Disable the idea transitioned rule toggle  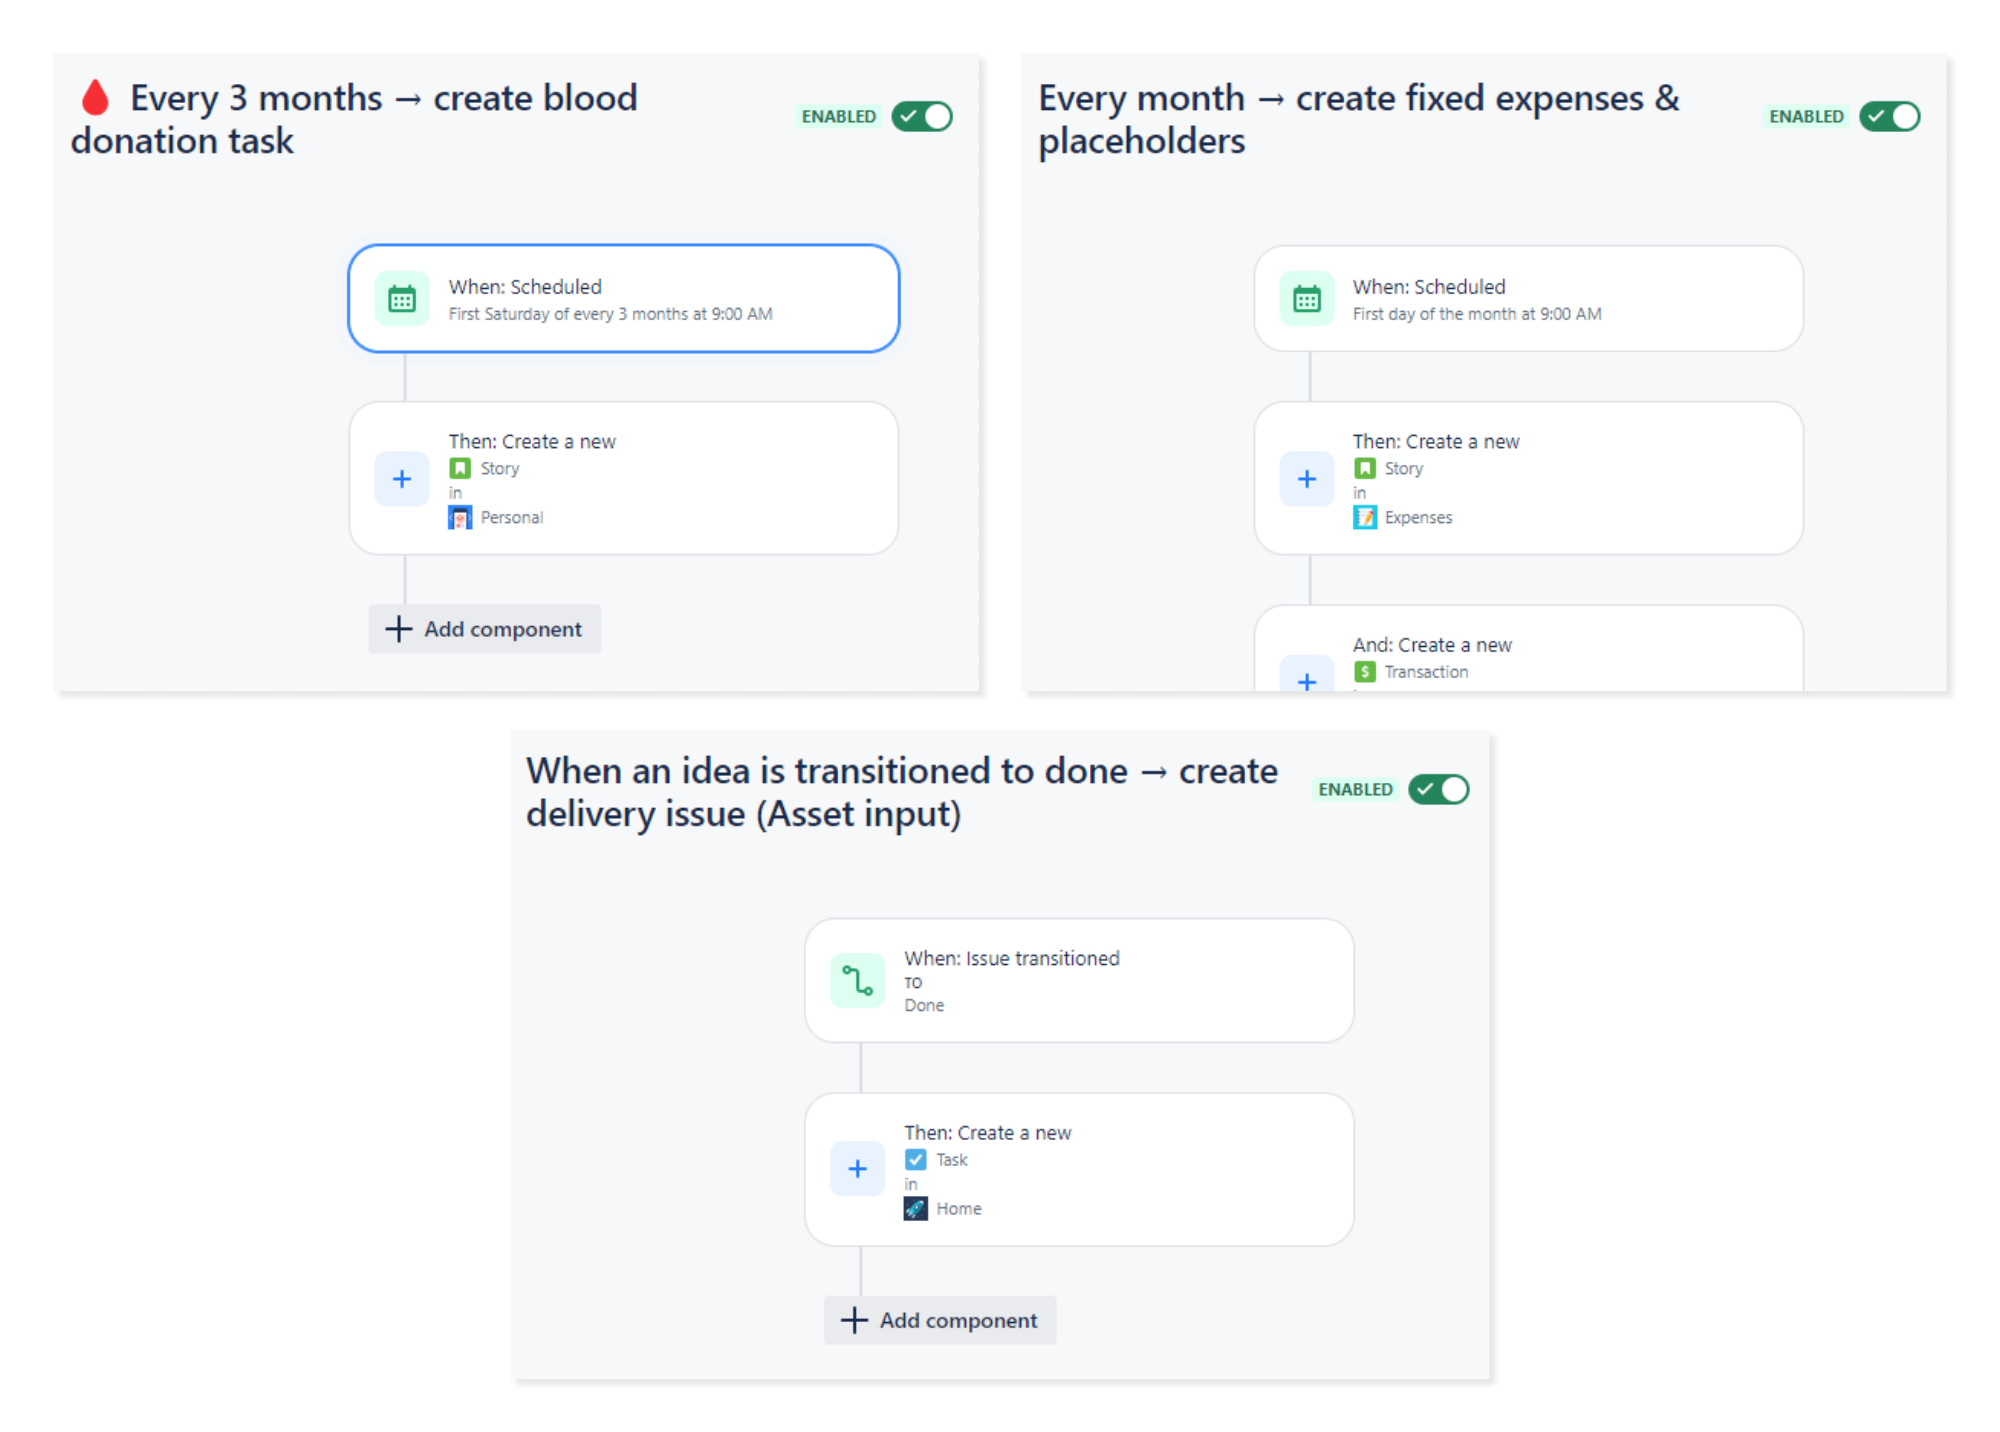[1439, 790]
